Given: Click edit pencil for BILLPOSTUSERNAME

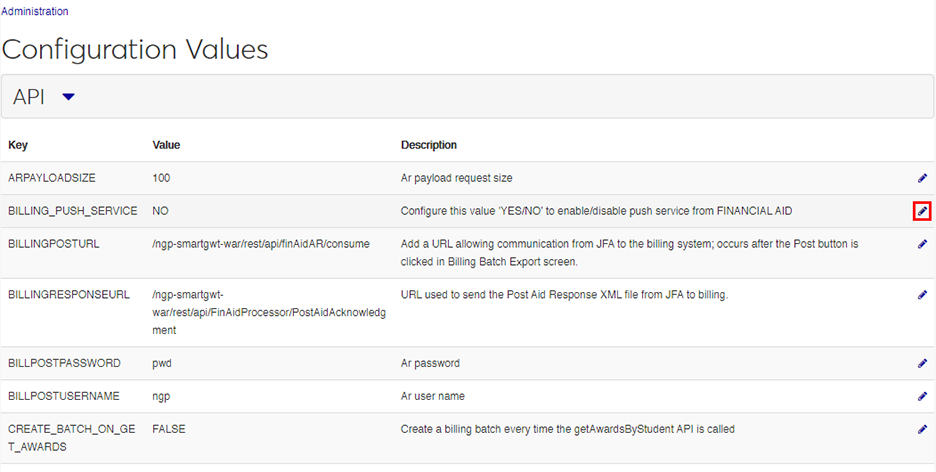Looking at the screenshot, I should click(x=922, y=396).
